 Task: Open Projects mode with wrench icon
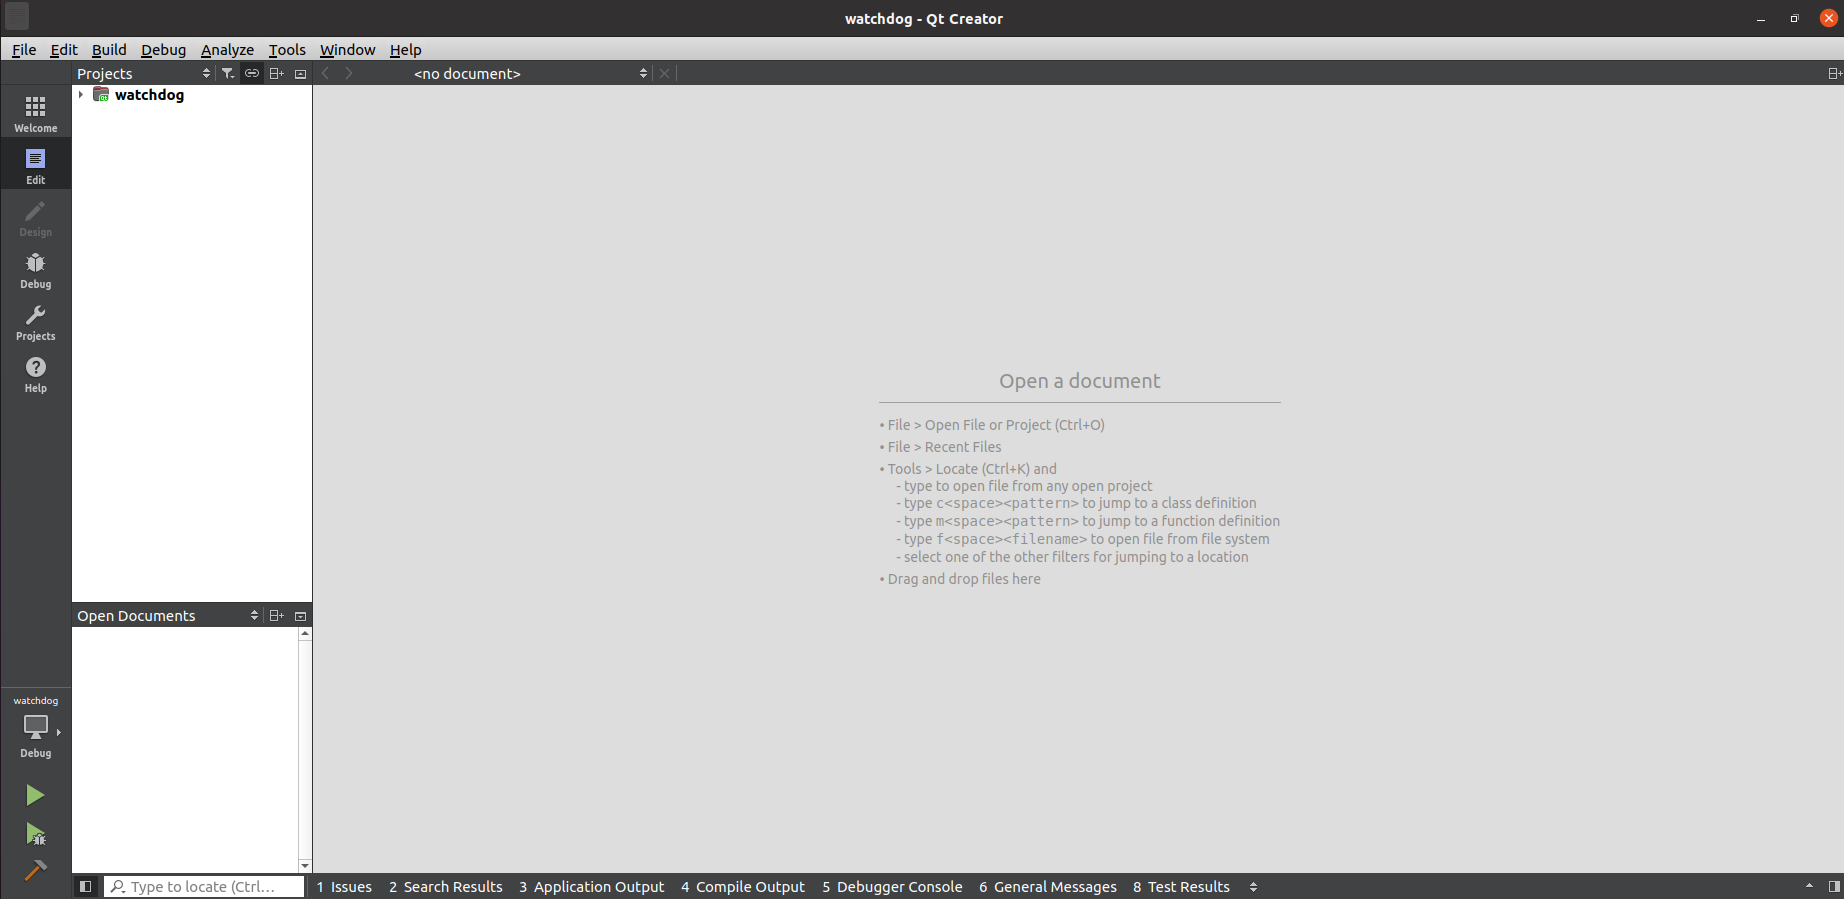click(x=35, y=320)
